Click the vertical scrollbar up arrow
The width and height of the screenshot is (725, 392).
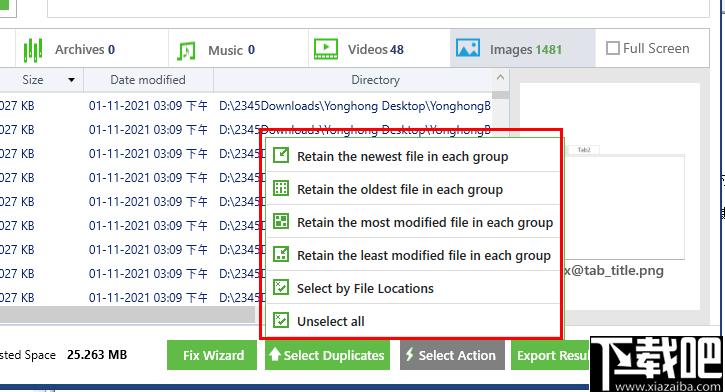pos(500,78)
